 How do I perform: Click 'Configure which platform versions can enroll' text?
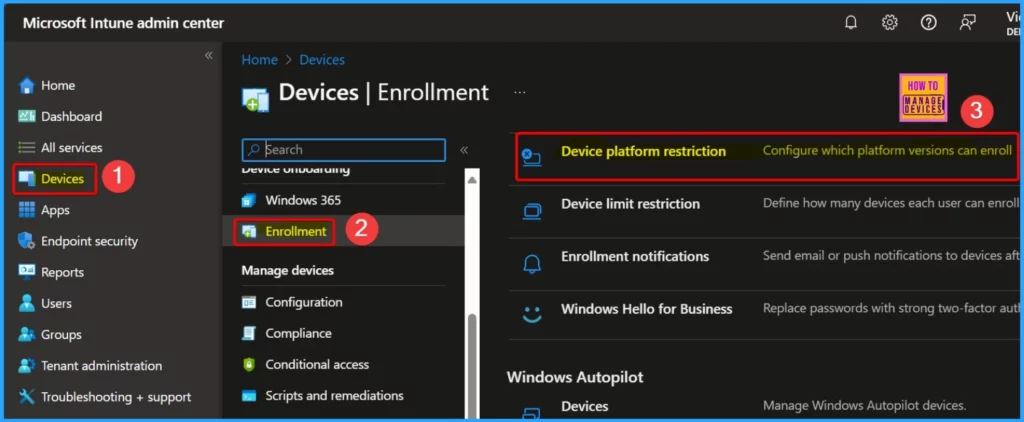(887, 151)
